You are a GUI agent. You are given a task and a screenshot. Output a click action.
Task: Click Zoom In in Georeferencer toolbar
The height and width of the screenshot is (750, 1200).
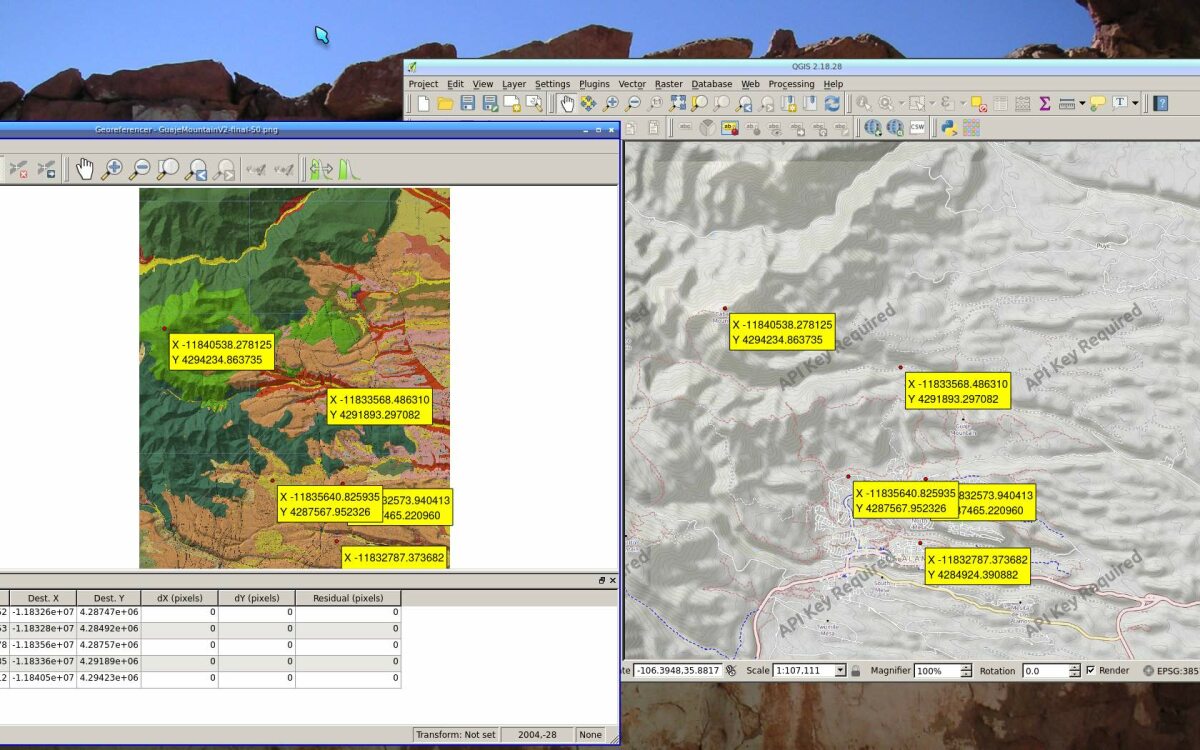coord(112,169)
